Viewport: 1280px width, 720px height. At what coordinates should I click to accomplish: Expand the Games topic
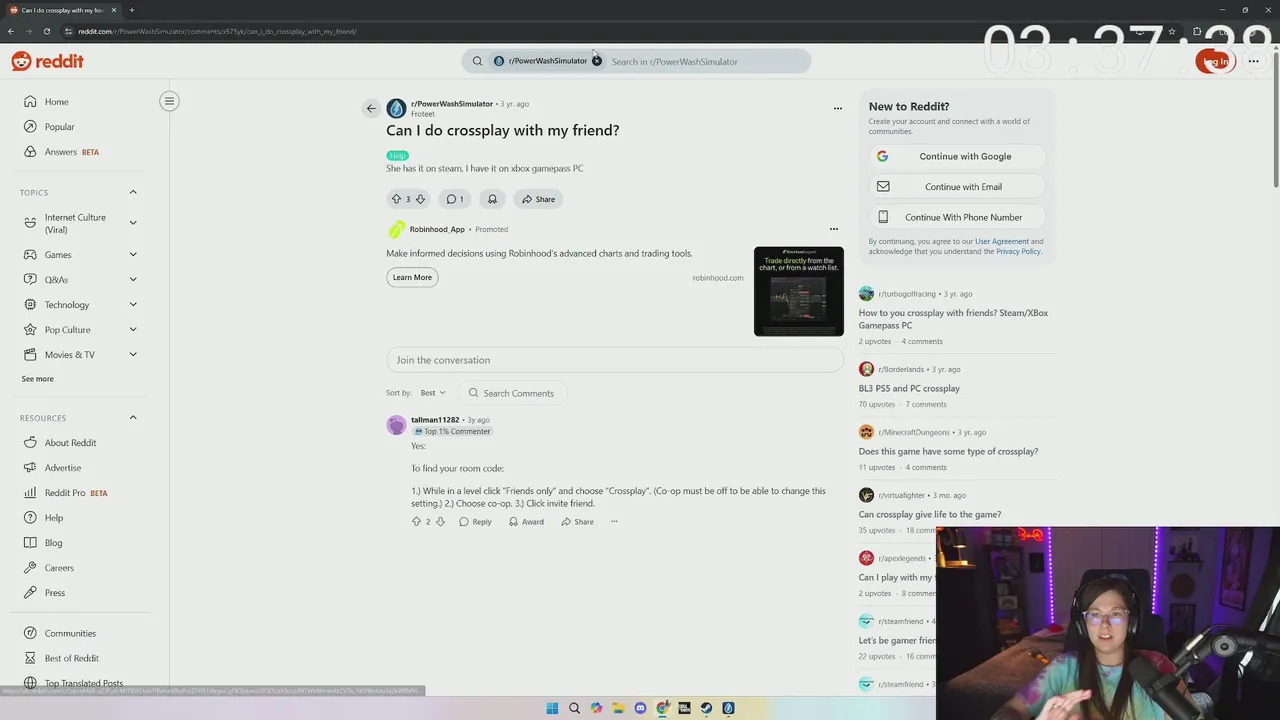coord(133,255)
